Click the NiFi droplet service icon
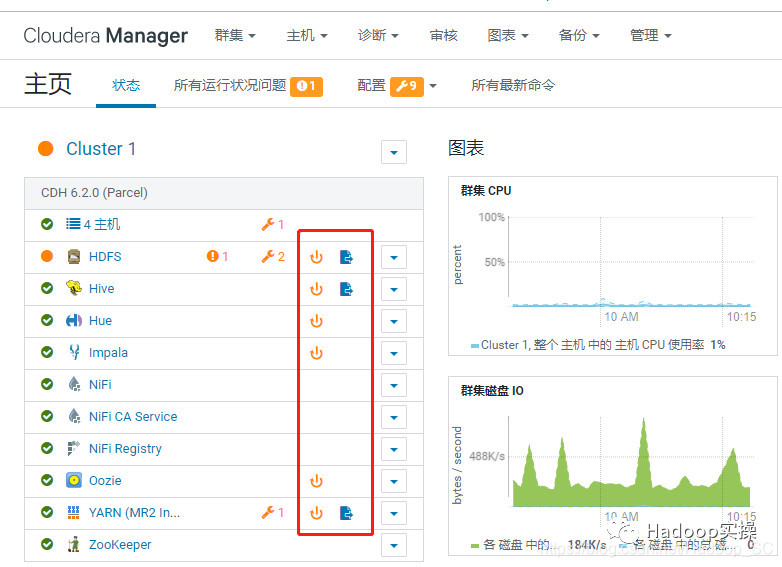This screenshot has width=782, height=567. (74, 384)
